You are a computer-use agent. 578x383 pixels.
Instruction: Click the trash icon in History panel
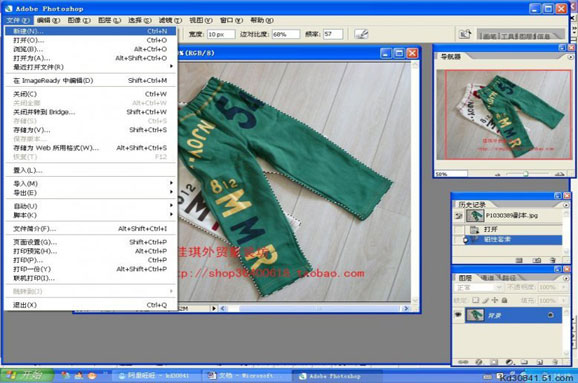coord(553,260)
